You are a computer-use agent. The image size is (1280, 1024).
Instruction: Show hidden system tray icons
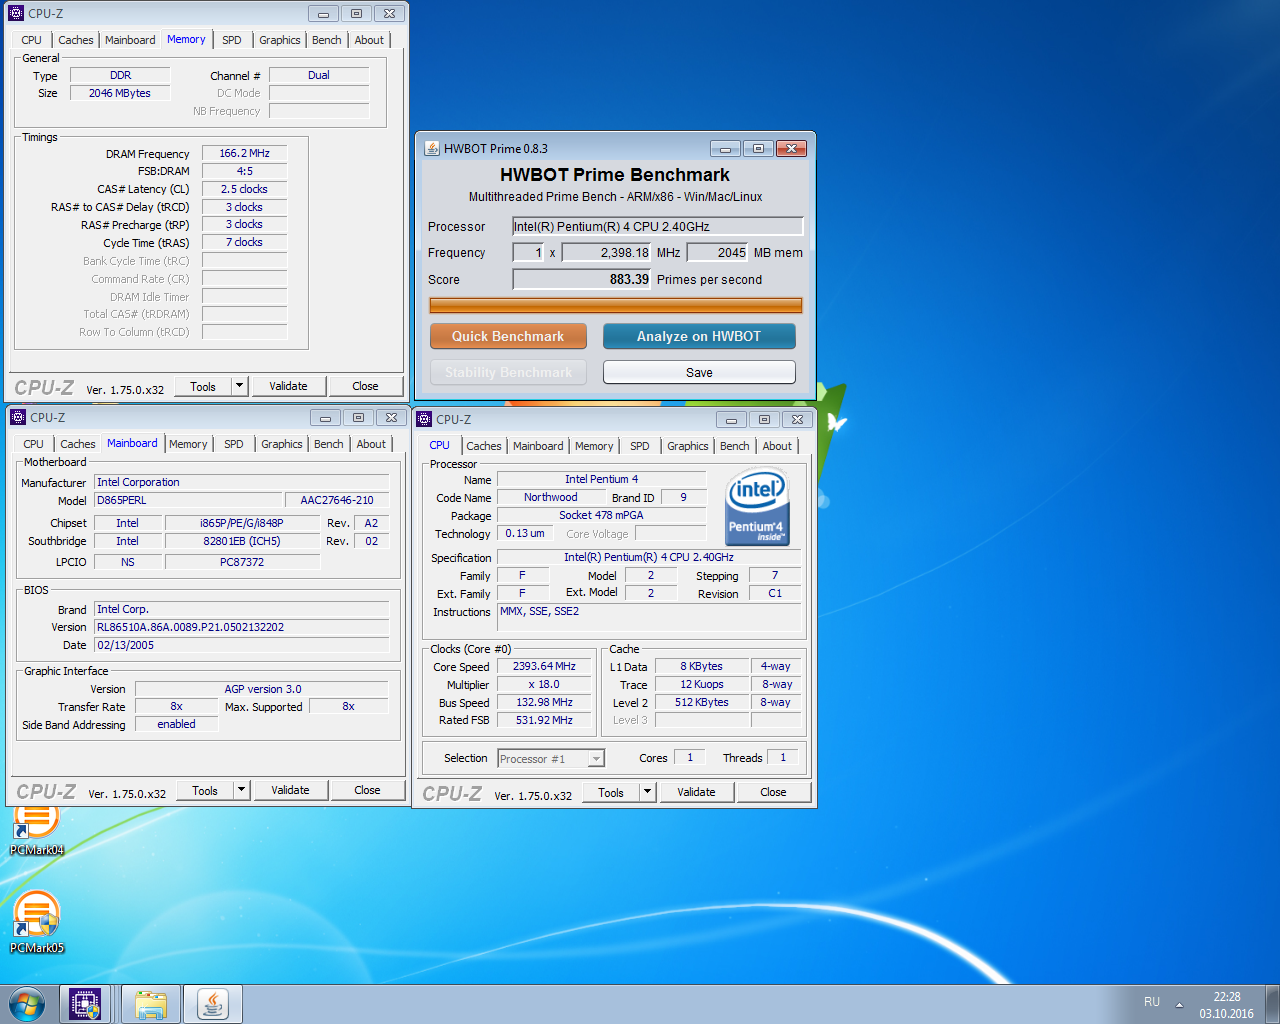(1179, 1004)
